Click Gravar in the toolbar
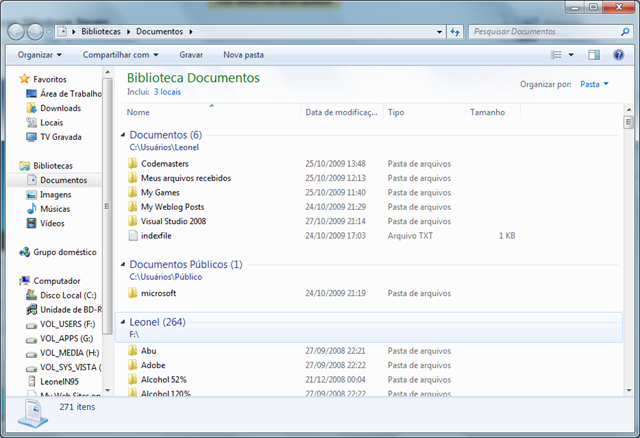The height and width of the screenshot is (438, 640). coord(191,55)
